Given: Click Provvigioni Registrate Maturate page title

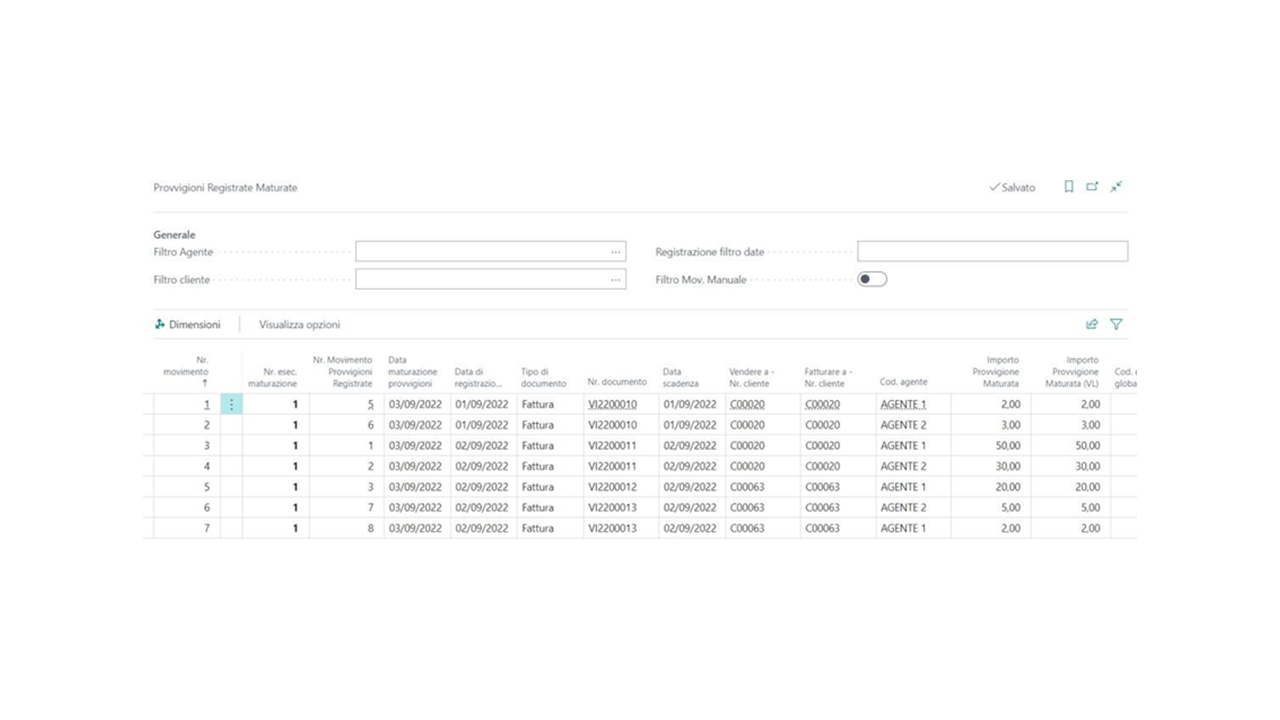Looking at the screenshot, I should [225, 187].
